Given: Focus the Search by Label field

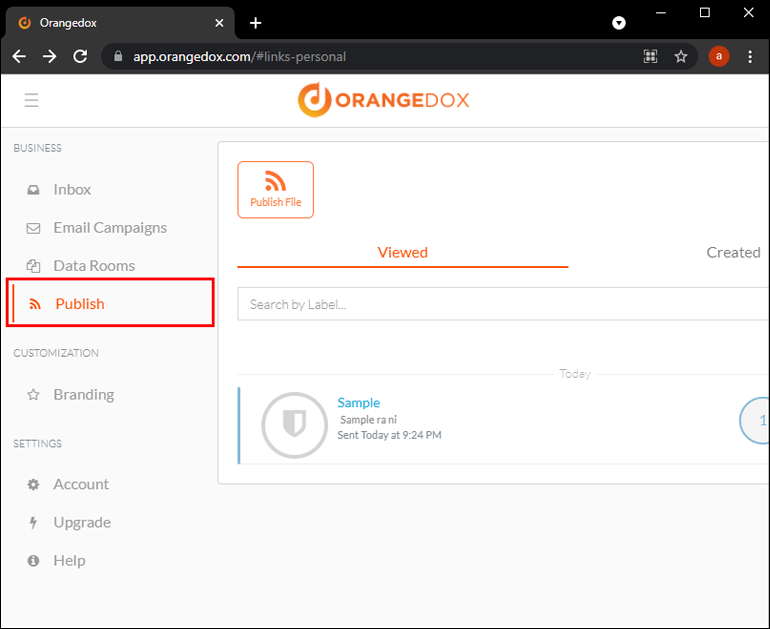Looking at the screenshot, I should (503, 304).
